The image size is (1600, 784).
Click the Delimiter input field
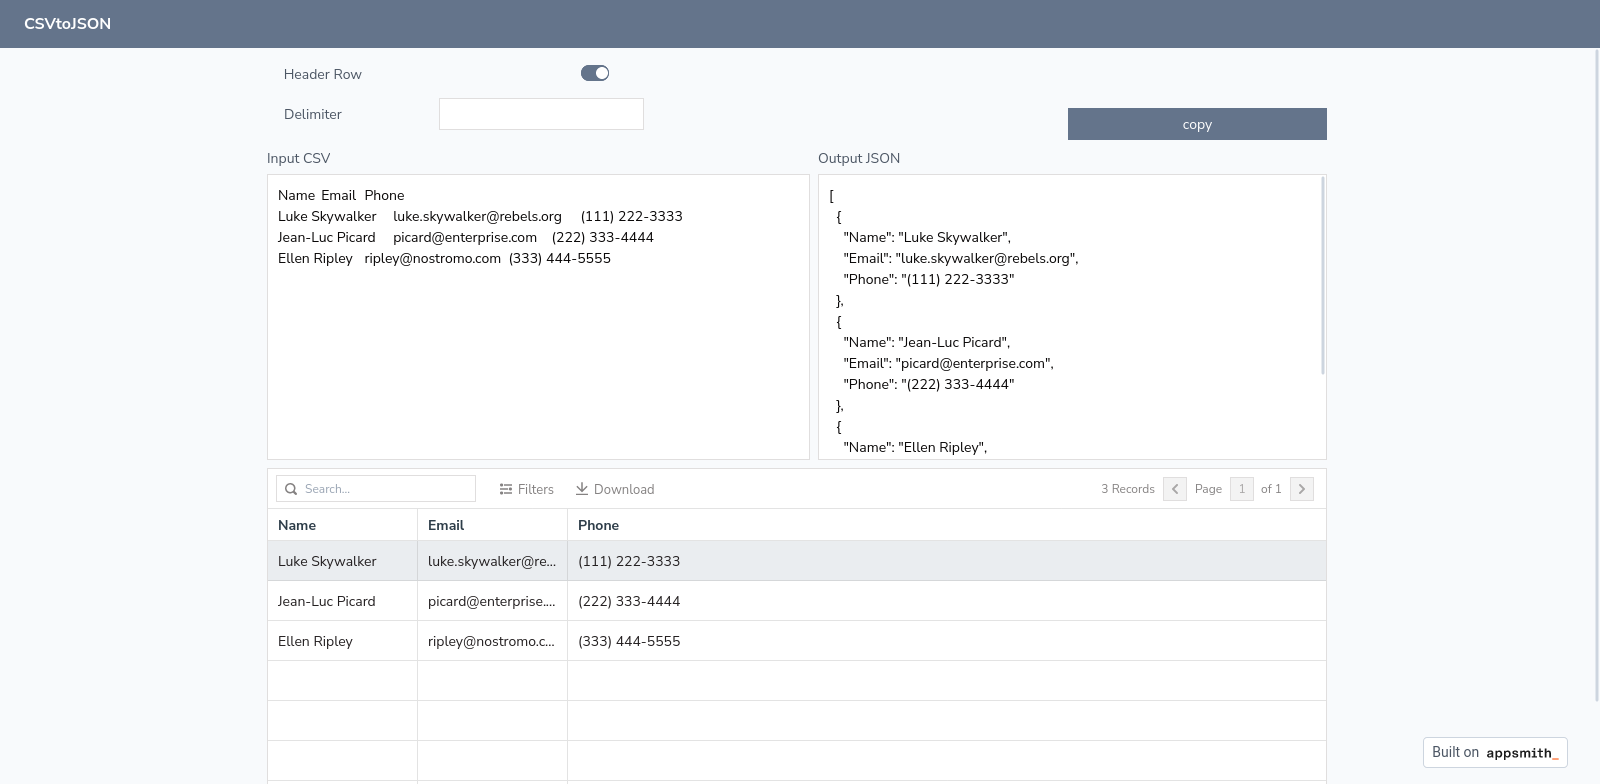[x=541, y=114]
